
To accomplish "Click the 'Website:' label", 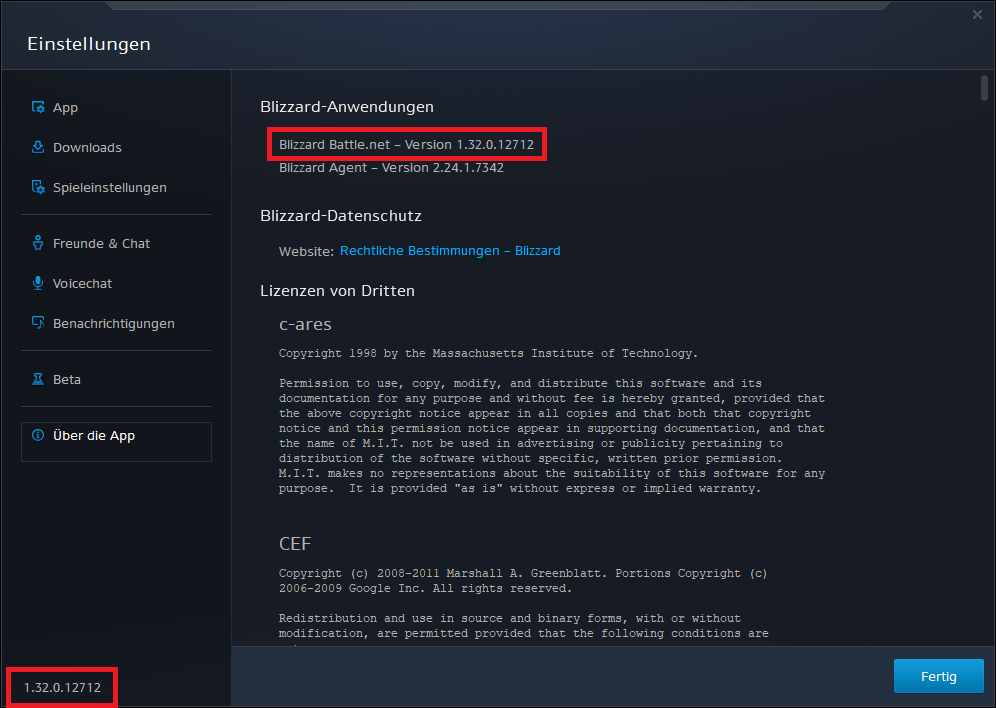I will [x=306, y=251].
